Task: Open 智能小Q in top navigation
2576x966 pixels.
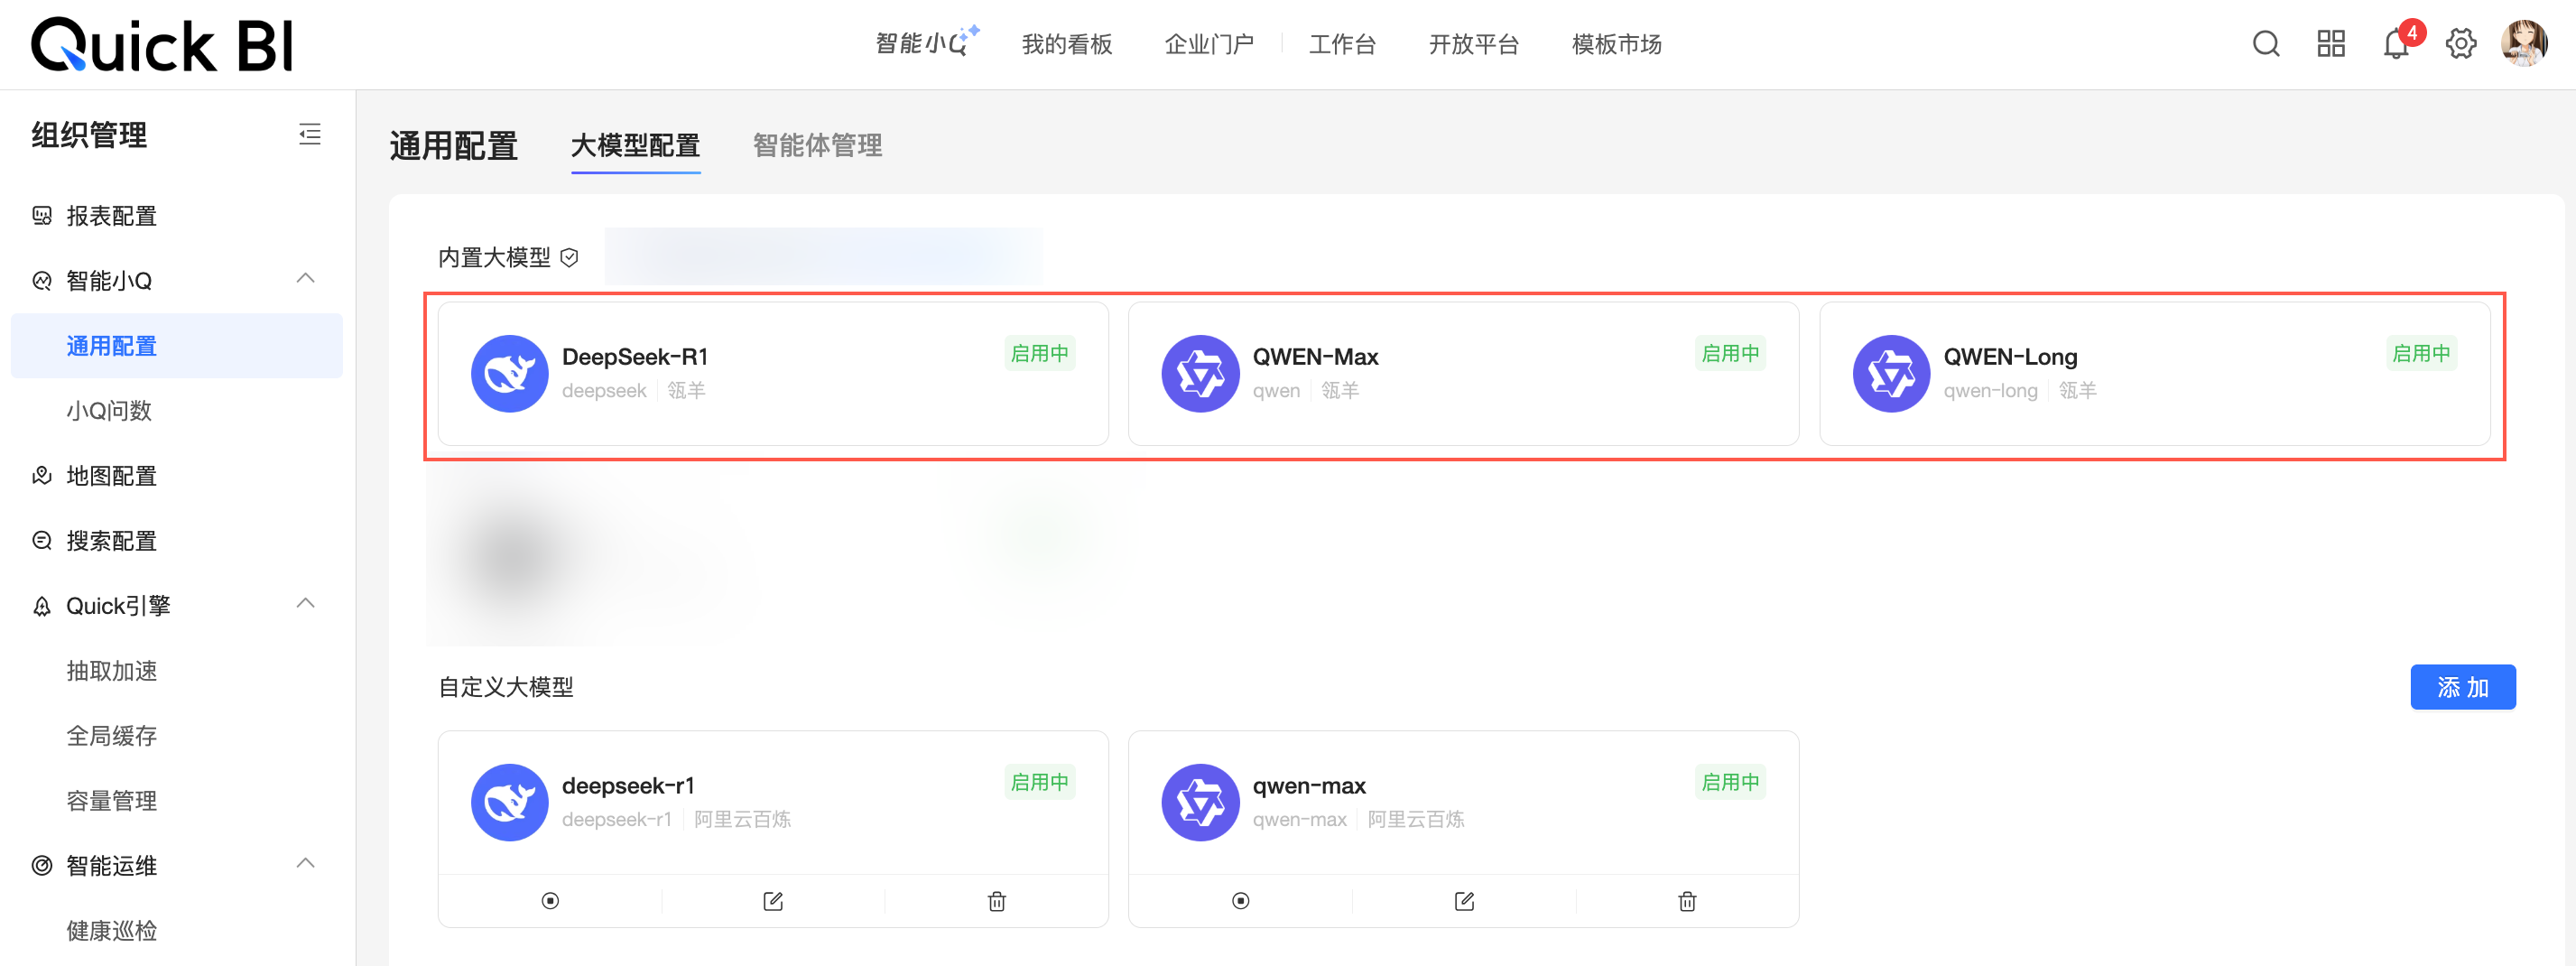Action: tap(927, 42)
